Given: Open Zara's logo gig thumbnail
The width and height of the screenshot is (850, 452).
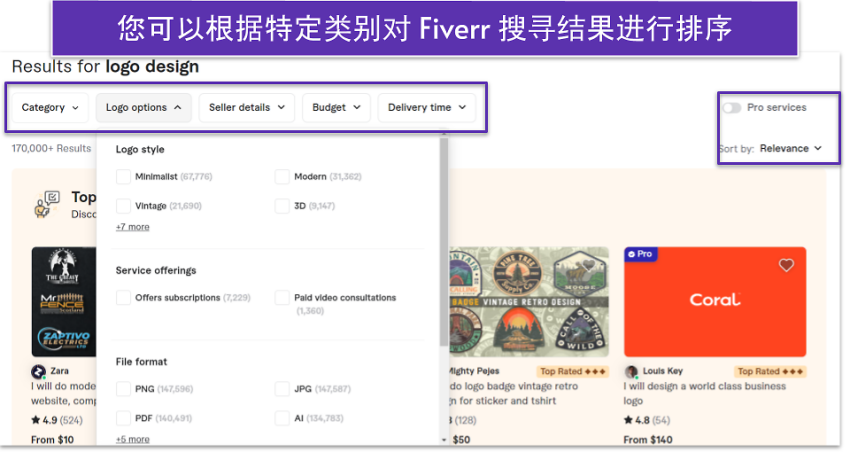Looking at the screenshot, I should pos(64,302).
